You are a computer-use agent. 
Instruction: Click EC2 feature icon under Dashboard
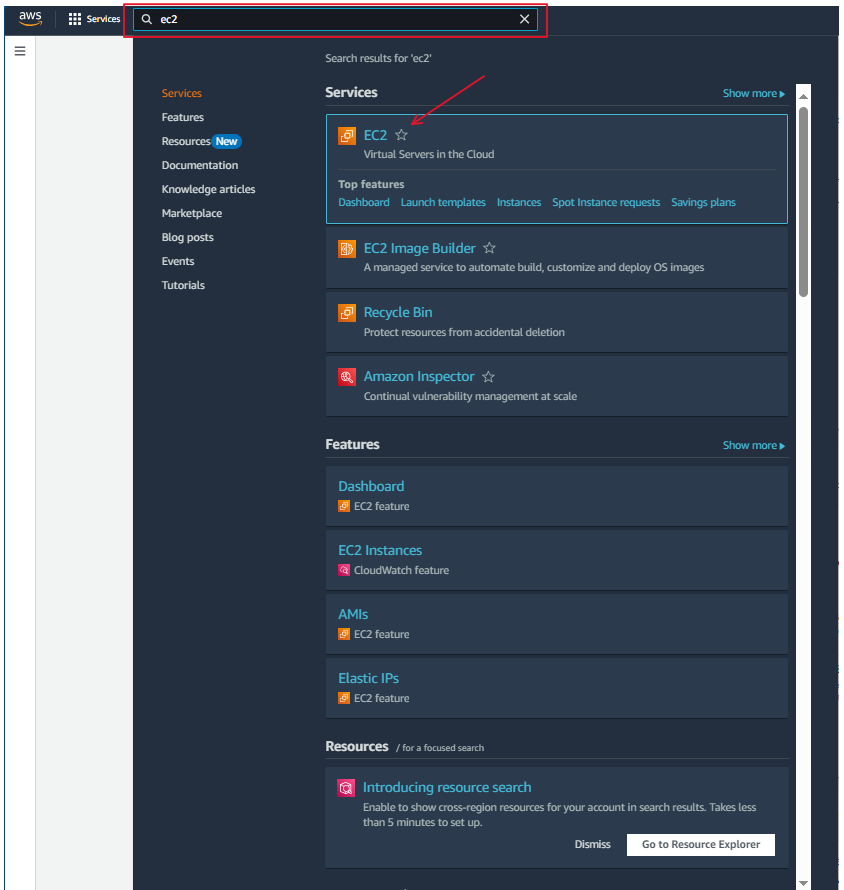pos(344,506)
